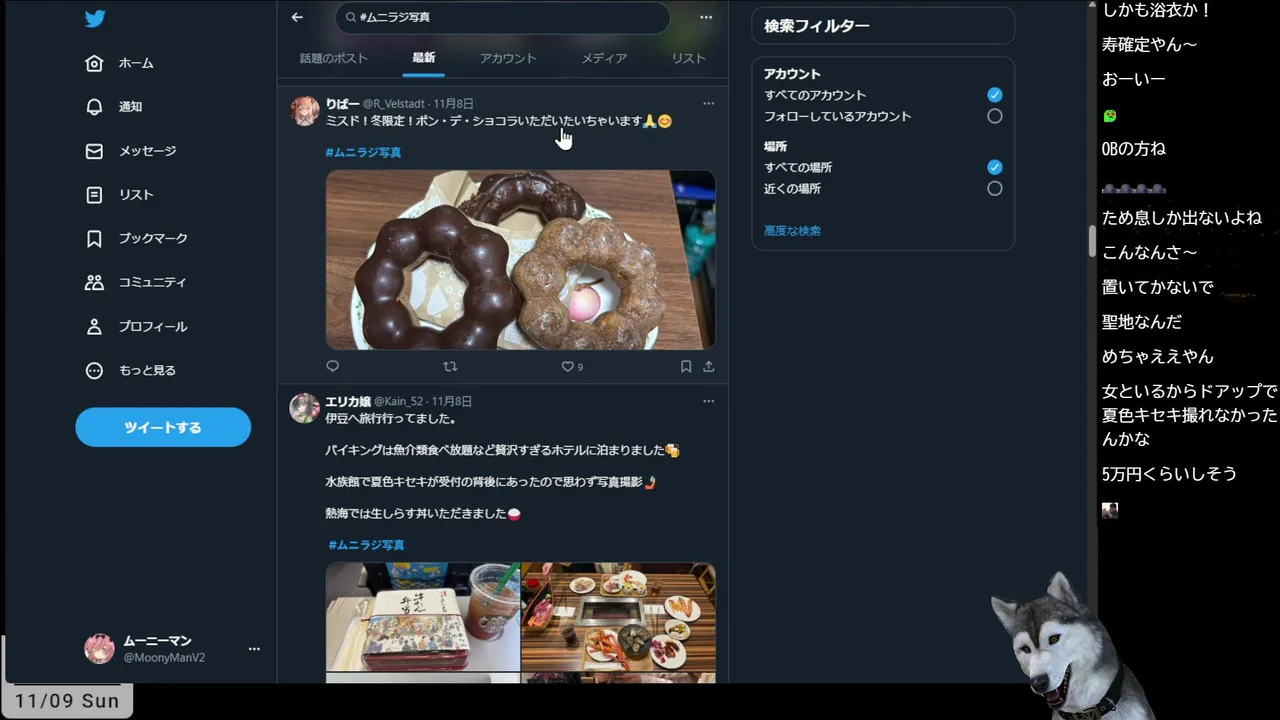The width and height of the screenshot is (1280, 720).
Task: Click the ツイートする button
Action: point(163,427)
